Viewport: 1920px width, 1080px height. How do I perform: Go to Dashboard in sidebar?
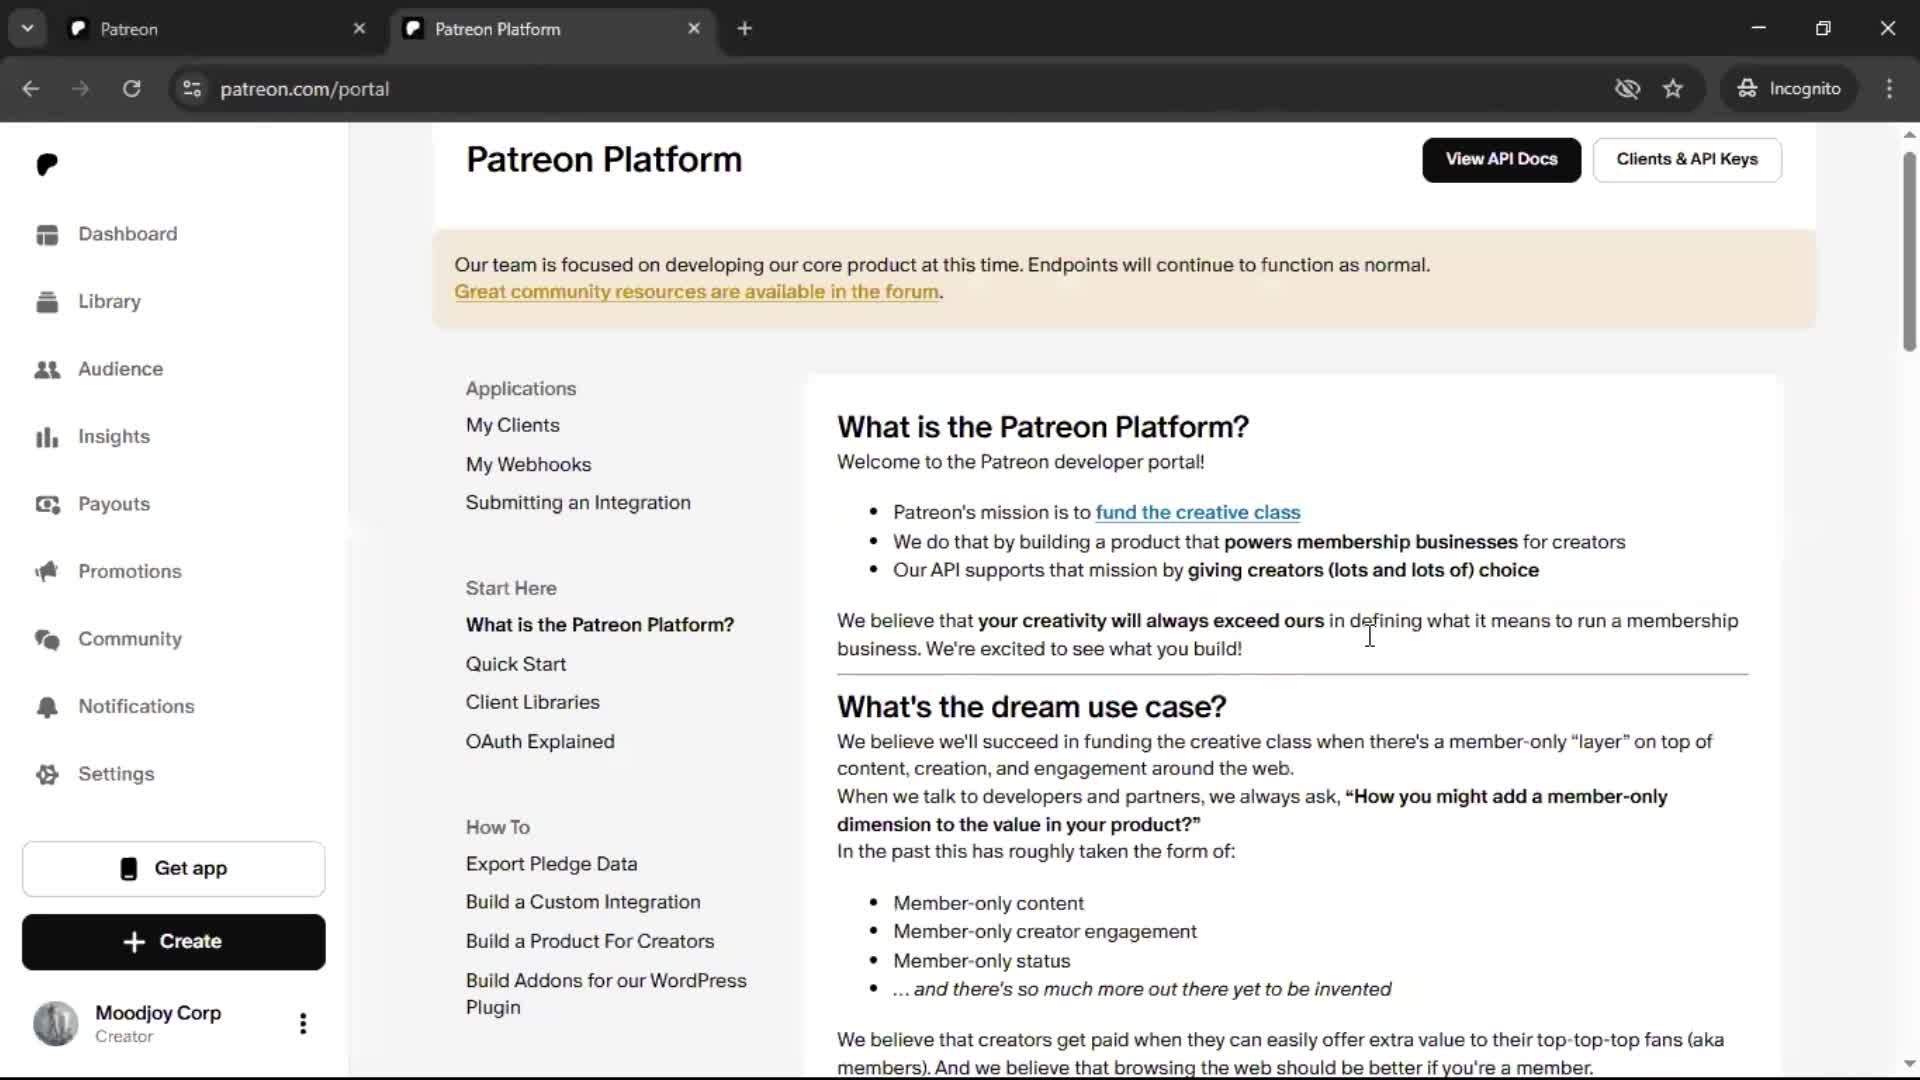point(127,234)
